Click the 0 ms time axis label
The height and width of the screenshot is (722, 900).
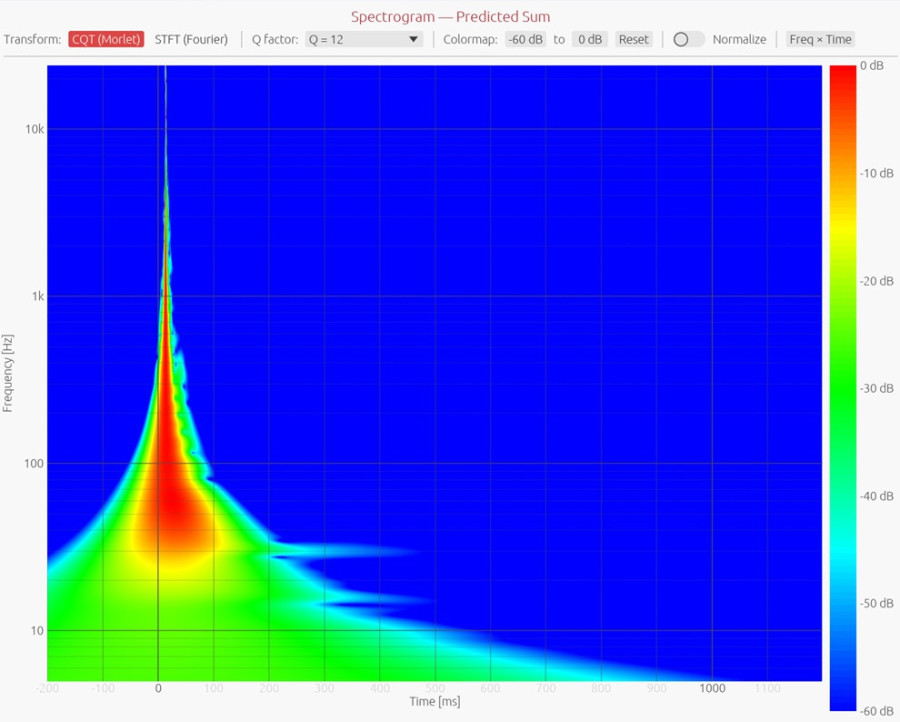pos(158,688)
